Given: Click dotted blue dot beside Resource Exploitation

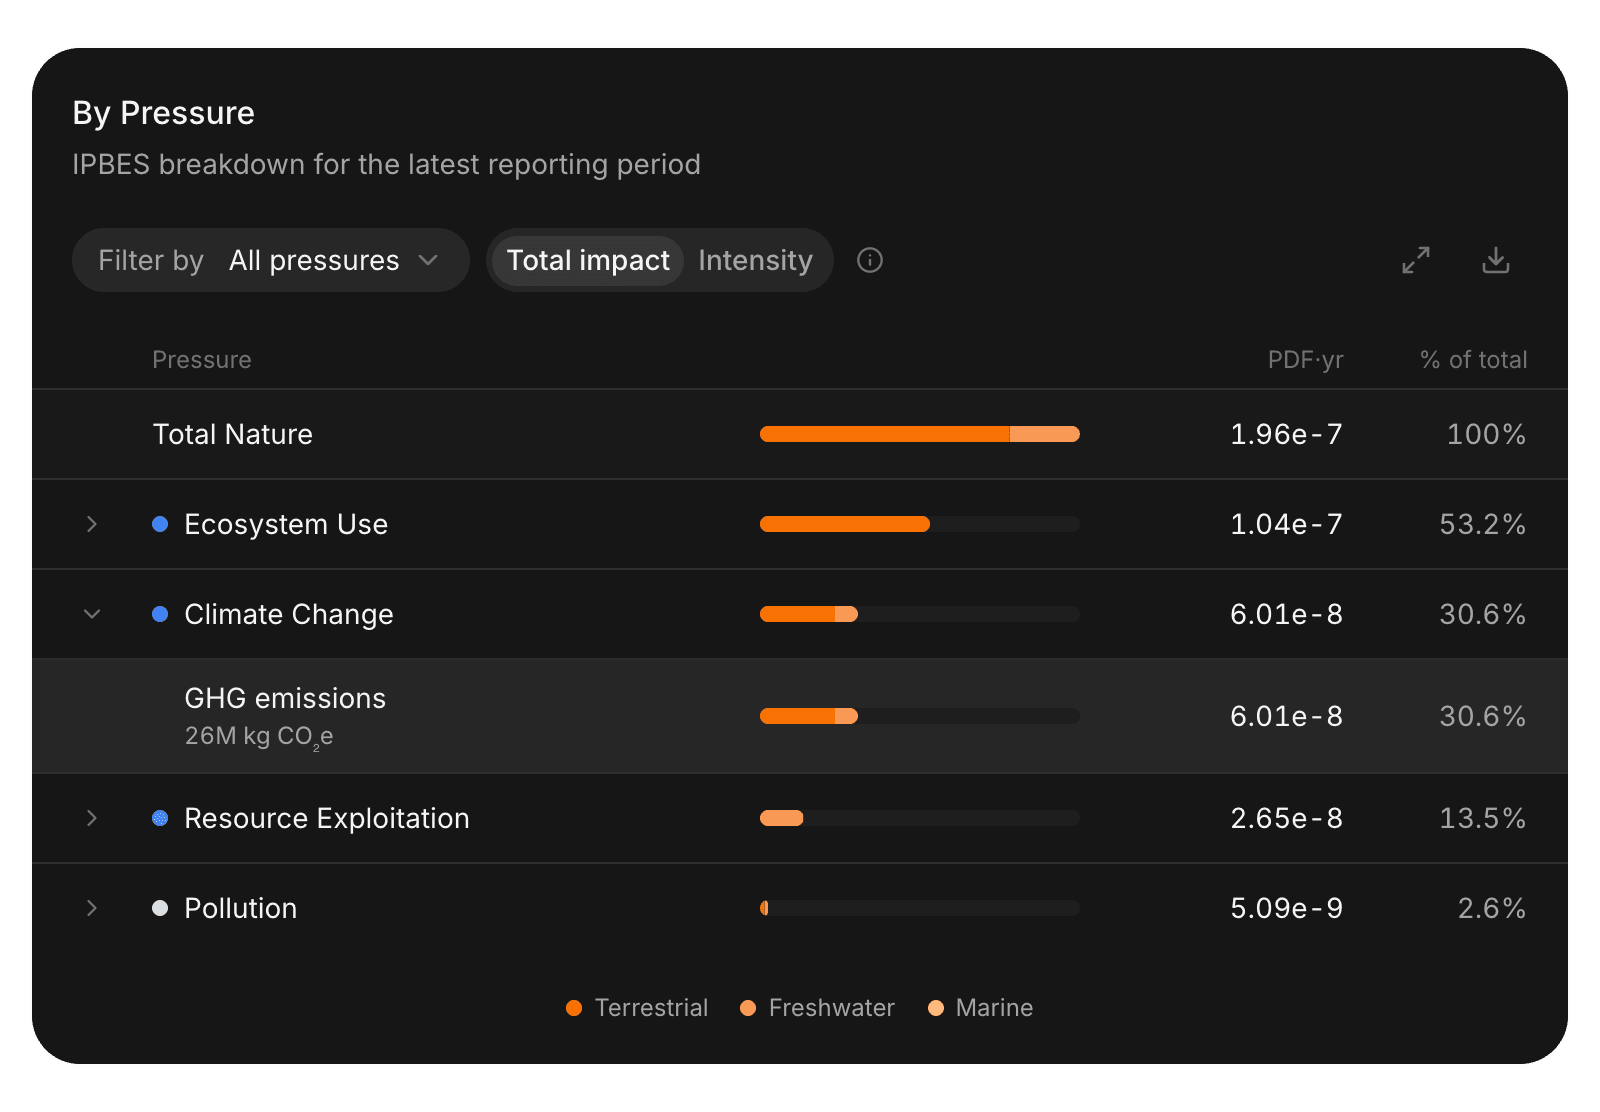Looking at the screenshot, I should click(x=160, y=818).
